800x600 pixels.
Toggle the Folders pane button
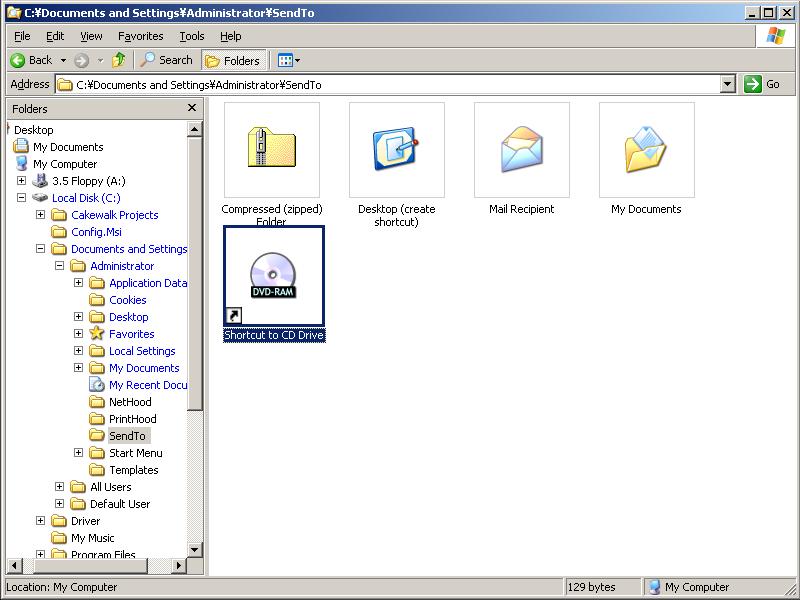233,61
